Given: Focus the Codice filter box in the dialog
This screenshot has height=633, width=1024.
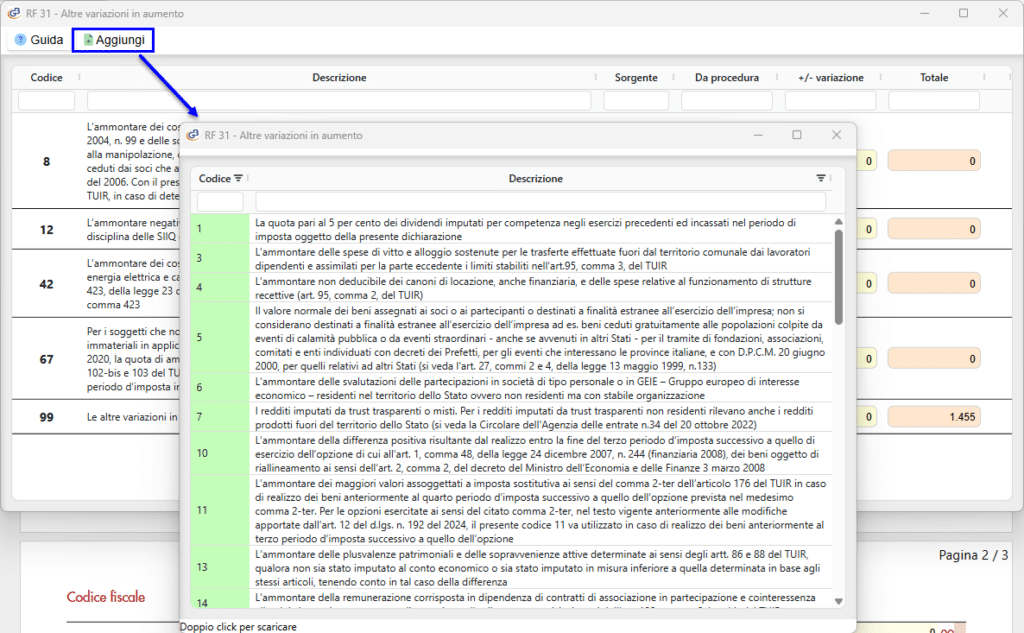Looking at the screenshot, I should pos(220,201).
